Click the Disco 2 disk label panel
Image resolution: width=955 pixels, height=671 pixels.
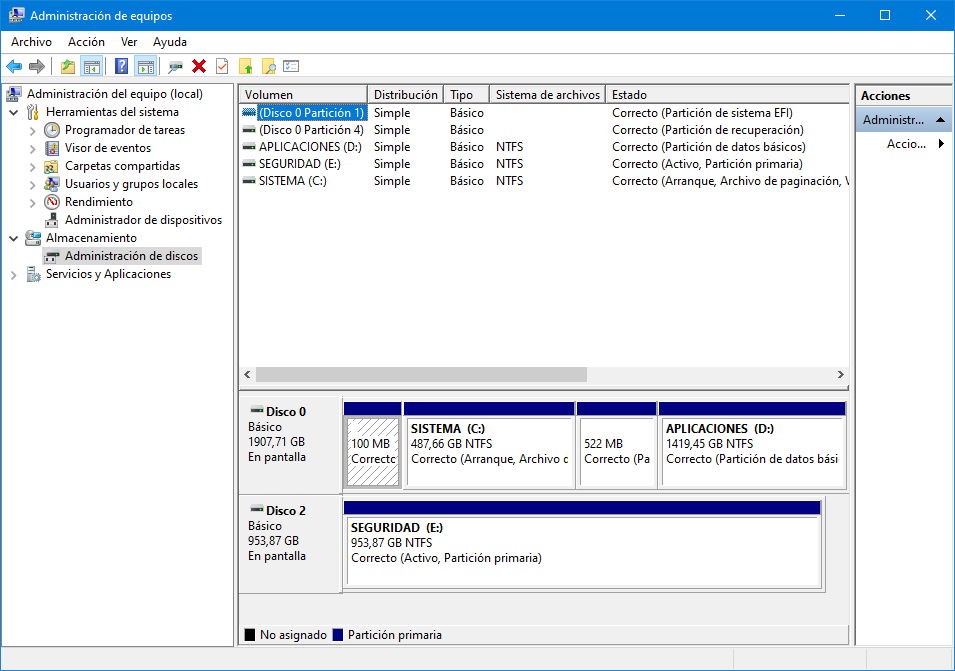click(x=291, y=544)
